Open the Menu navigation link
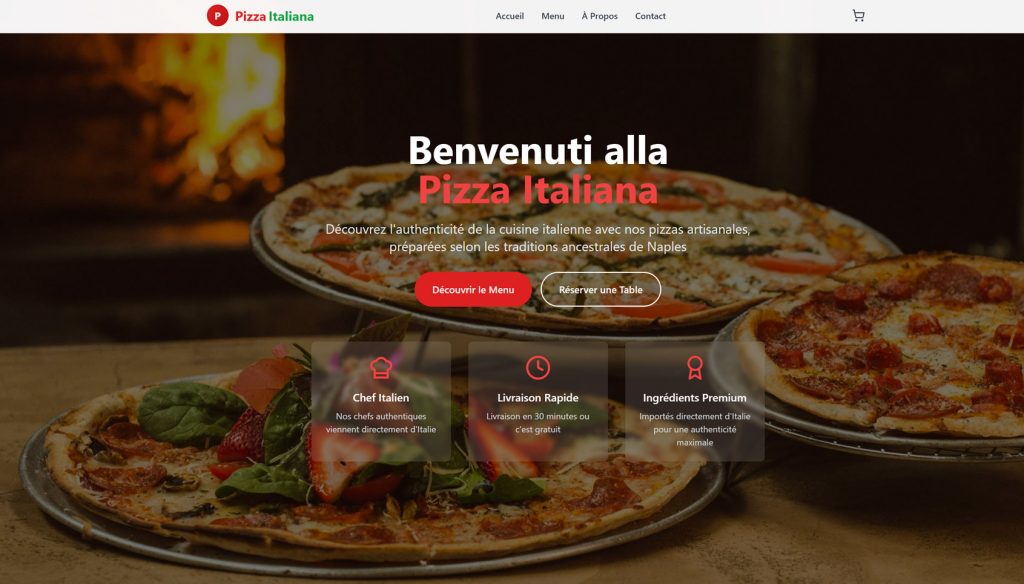The width and height of the screenshot is (1024, 584). (552, 16)
